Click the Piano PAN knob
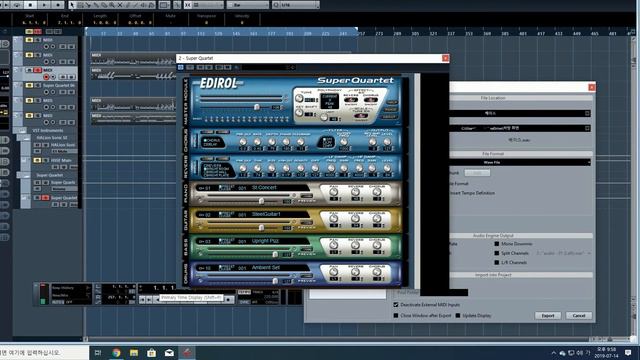 pyautogui.click(x=333, y=192)
